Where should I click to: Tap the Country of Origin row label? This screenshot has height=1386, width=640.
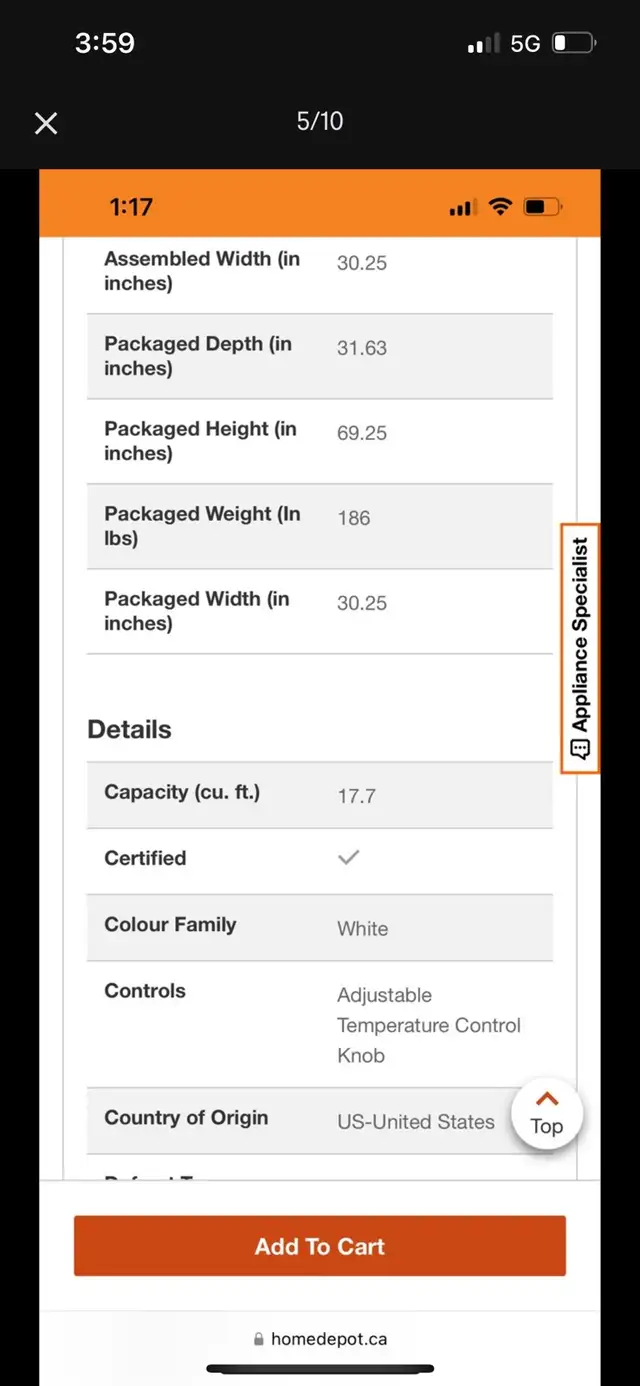(x=186, y=1118)
